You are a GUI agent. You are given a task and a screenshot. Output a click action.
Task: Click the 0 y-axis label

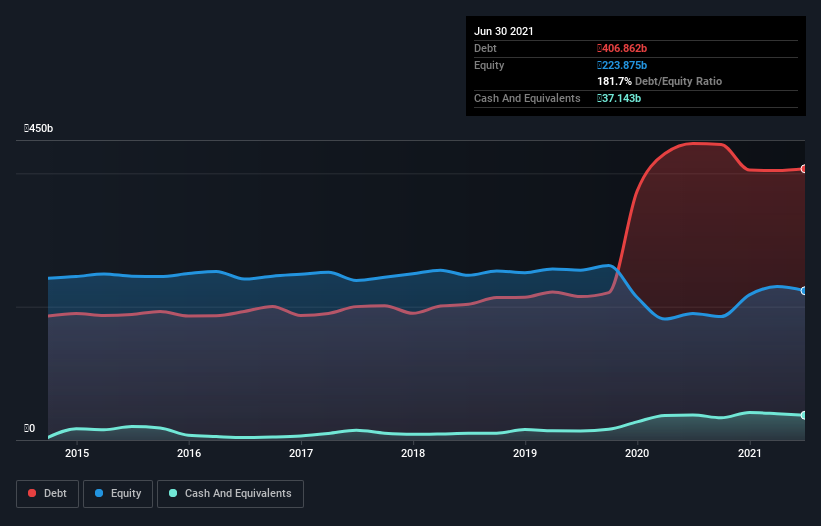29,428
